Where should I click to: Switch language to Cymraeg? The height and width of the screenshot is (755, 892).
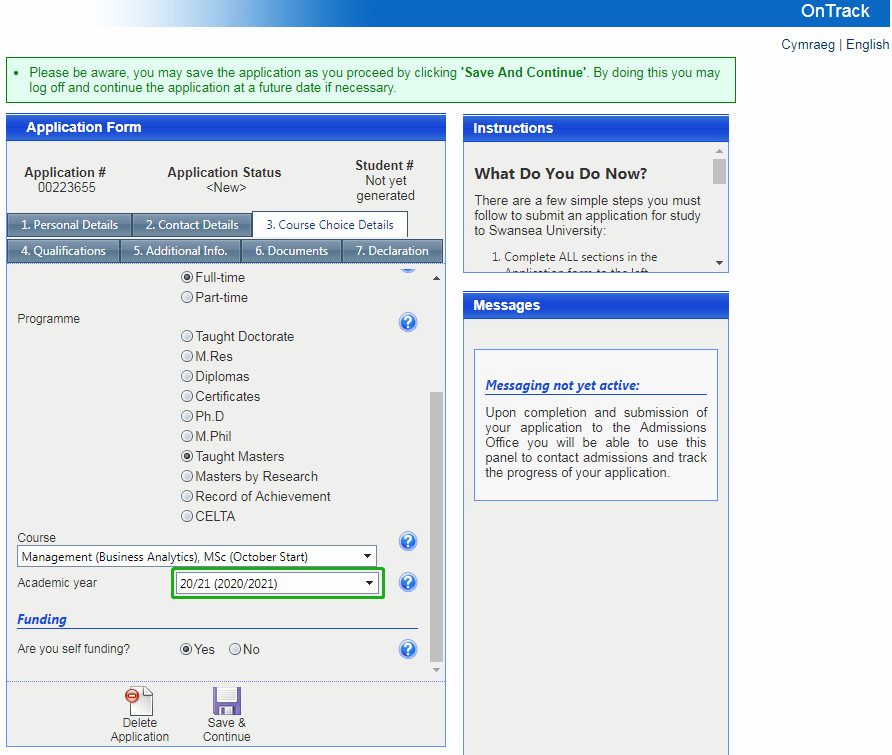[808, 45]
